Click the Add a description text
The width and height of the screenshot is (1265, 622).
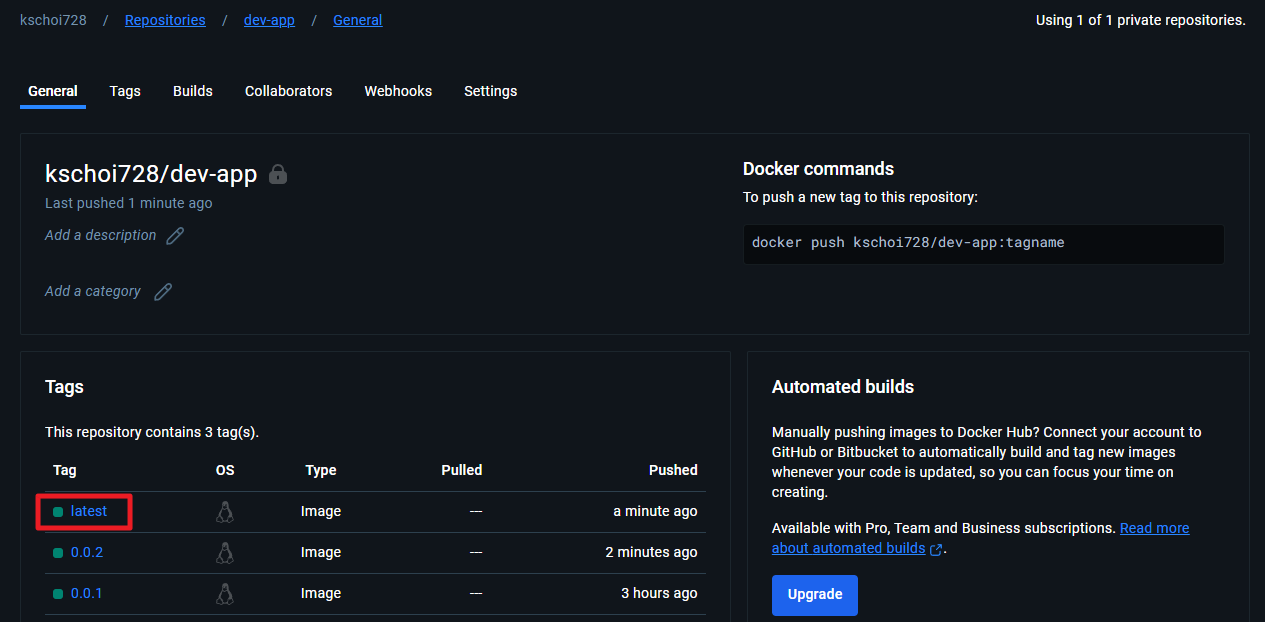pos(101,236)
